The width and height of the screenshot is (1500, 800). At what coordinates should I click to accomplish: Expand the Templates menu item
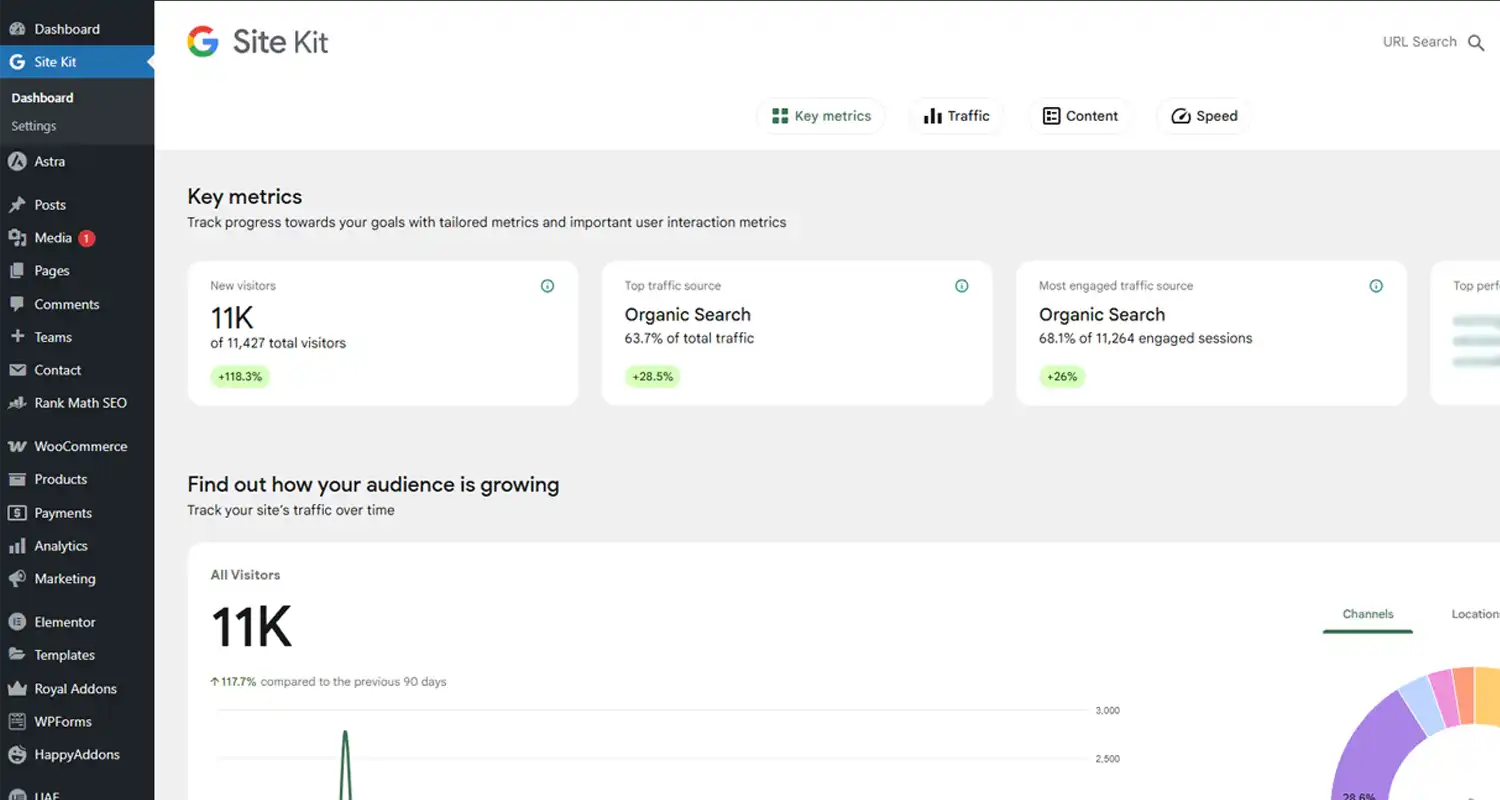(x=66, y=654)
